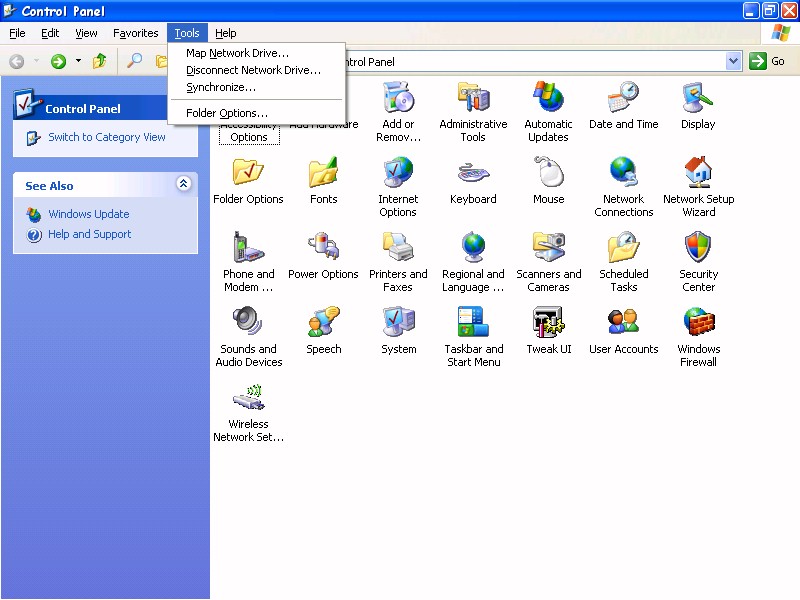Viewport: 800px width, 600px height.
Task: Launch the Network Setup Wizard
Action: click(x=698, y=187)
